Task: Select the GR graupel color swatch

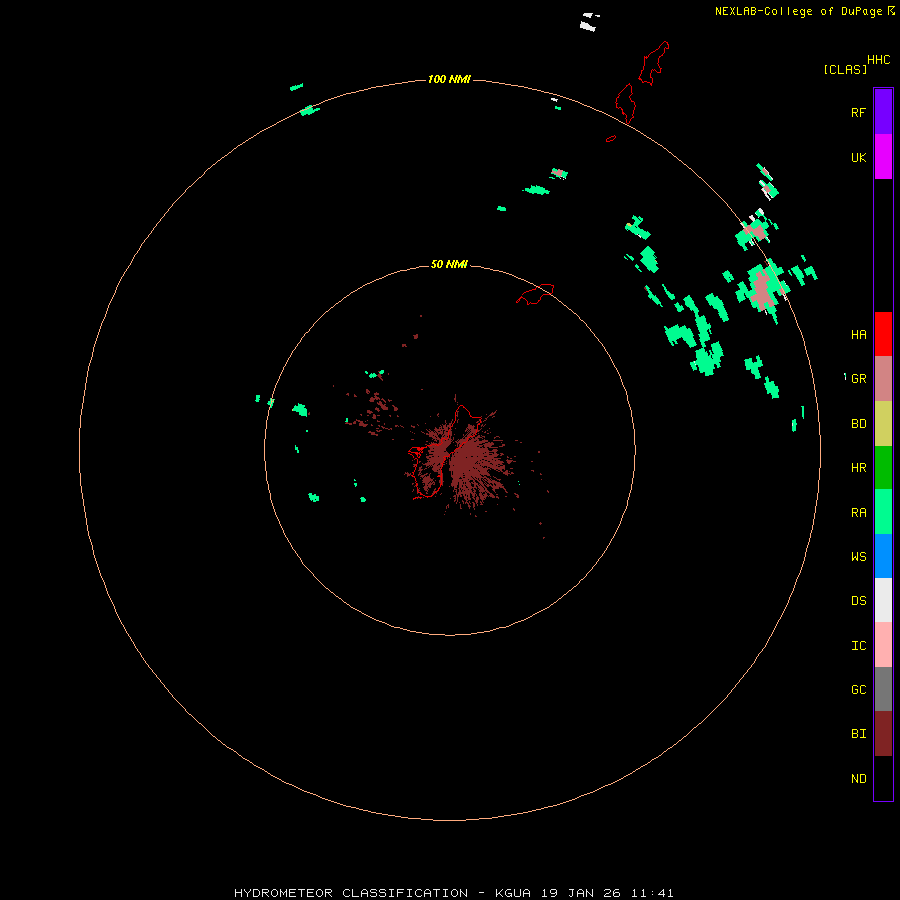Action: click(x=883, y=379)
